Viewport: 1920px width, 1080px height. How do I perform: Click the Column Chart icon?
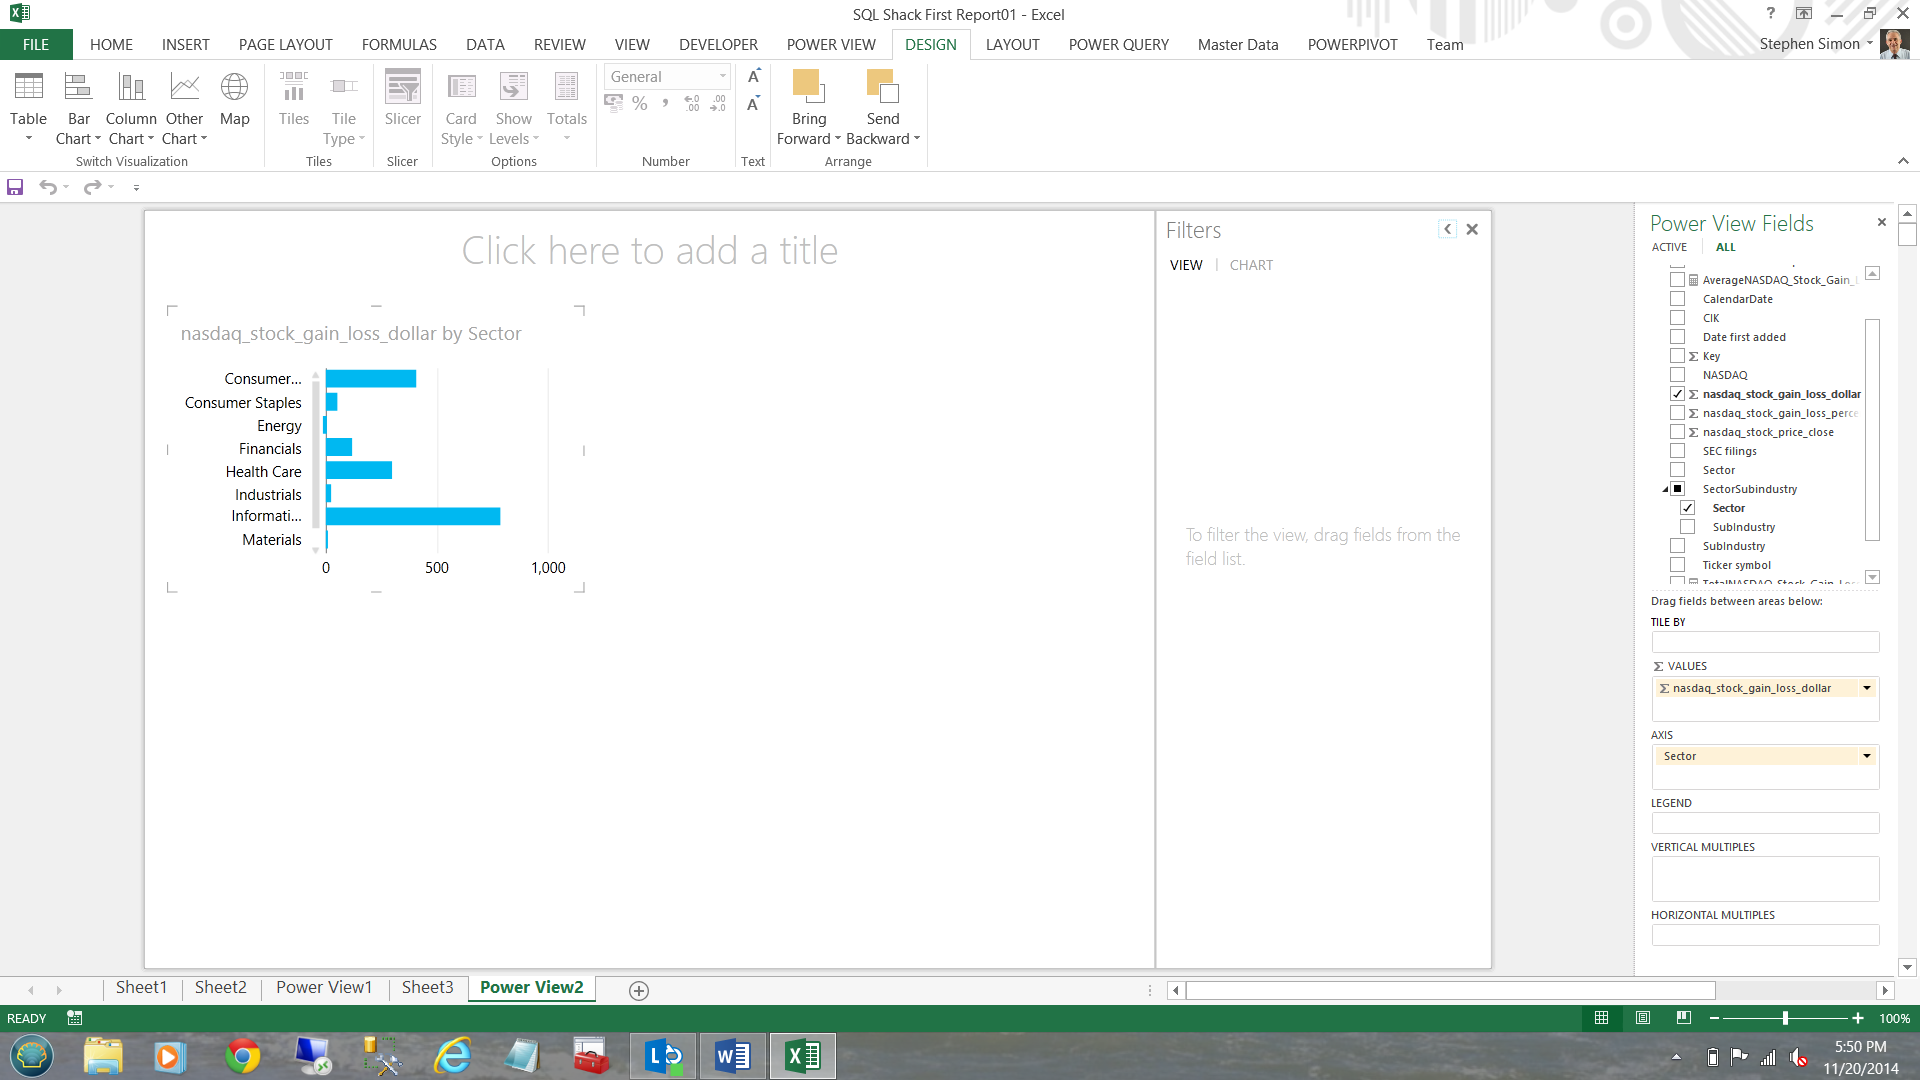pos(131,88)
